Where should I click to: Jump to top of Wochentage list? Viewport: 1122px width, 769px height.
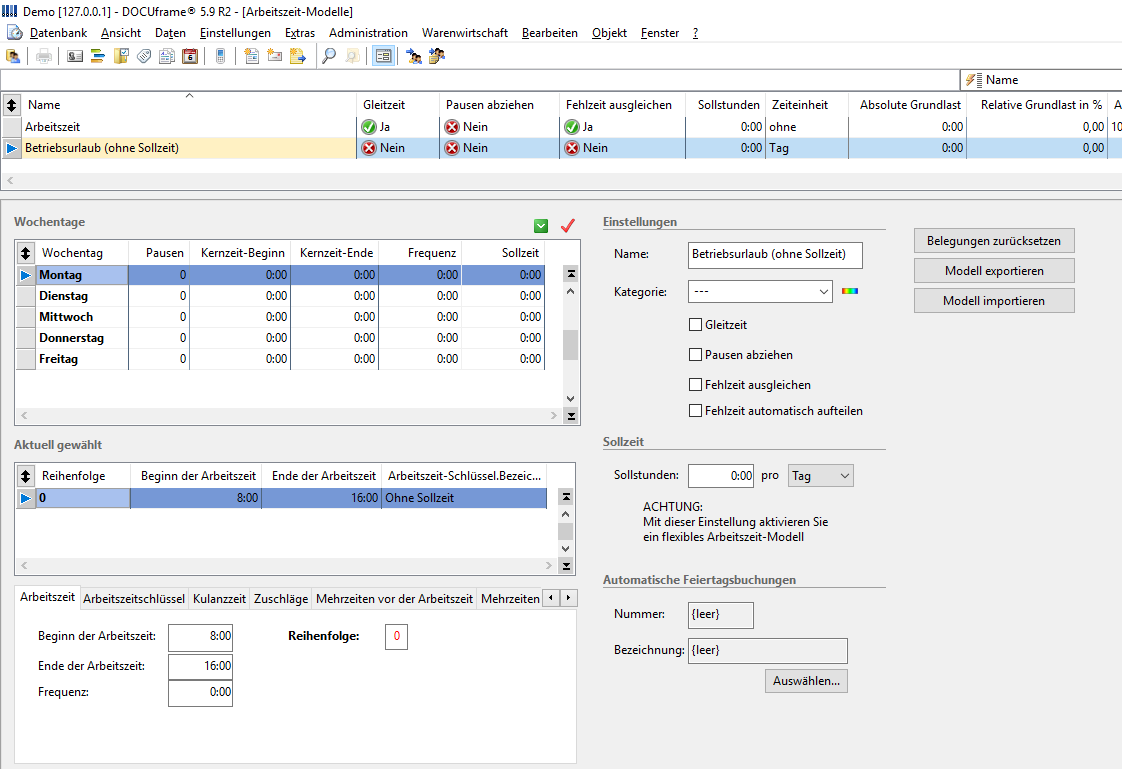[570, 274]
